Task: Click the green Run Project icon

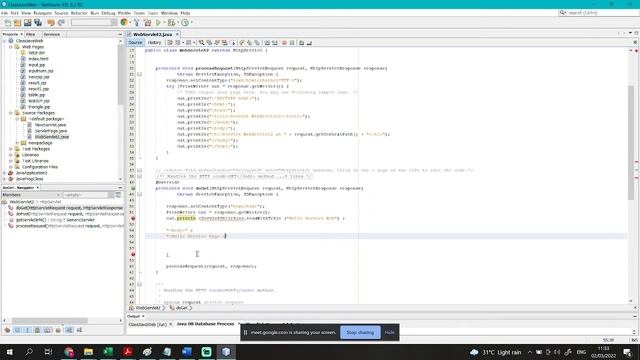Action: [158, 23]
